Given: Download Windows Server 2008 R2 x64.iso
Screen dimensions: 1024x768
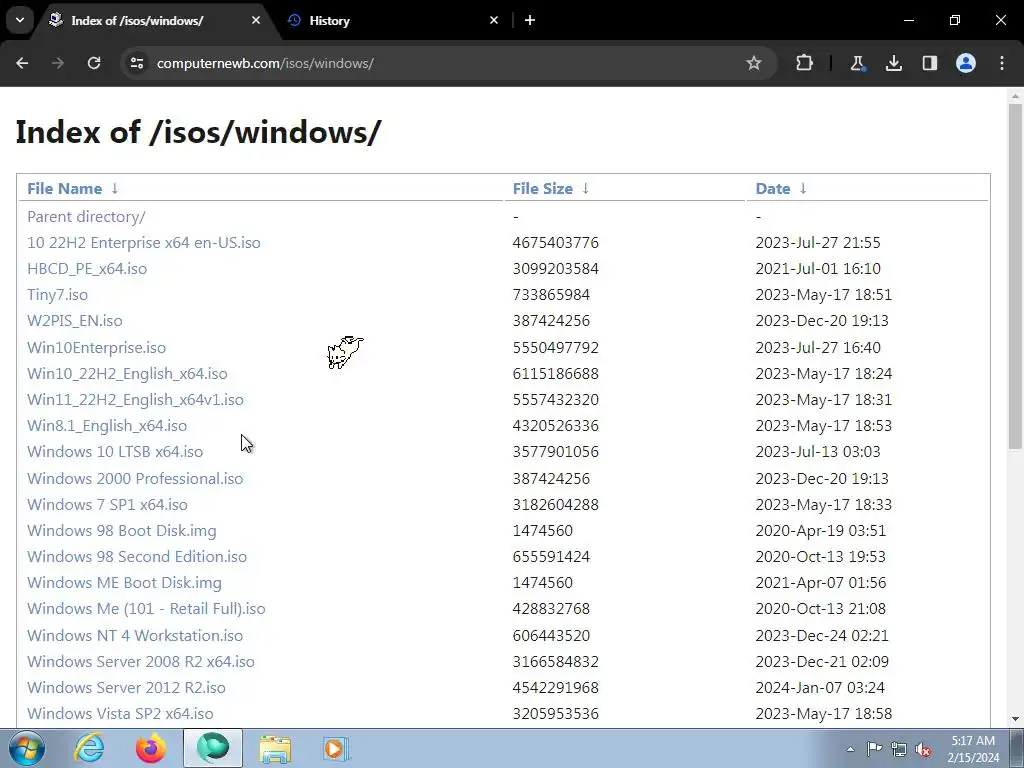Looking at the screenshot, I should [x=141, y=662].
